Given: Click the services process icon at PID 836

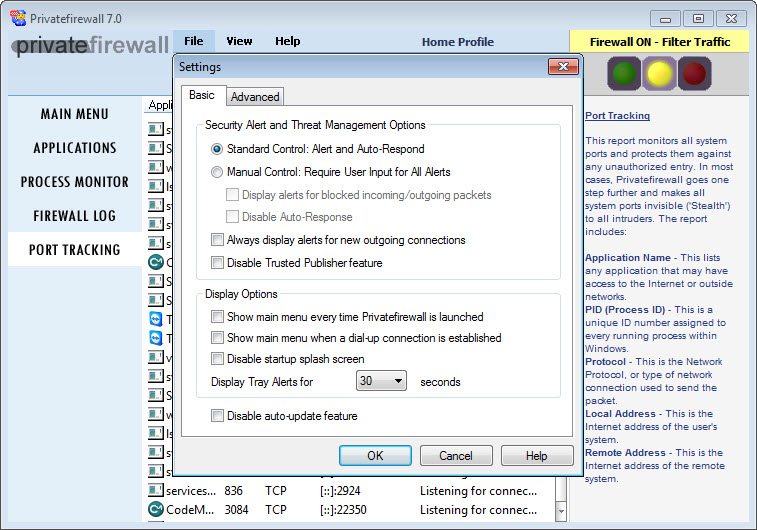Looking at the screenshot, I should coord(155,491).
